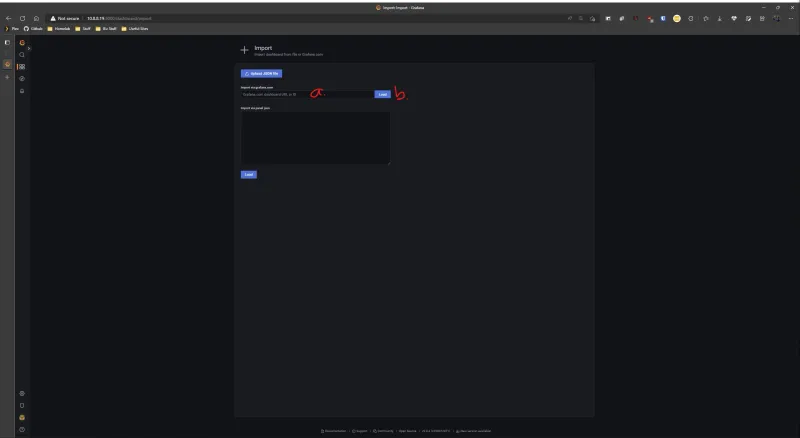Open the Explore compass icon in sidebar
Screen dimensions: 800x438
(22, 79)
